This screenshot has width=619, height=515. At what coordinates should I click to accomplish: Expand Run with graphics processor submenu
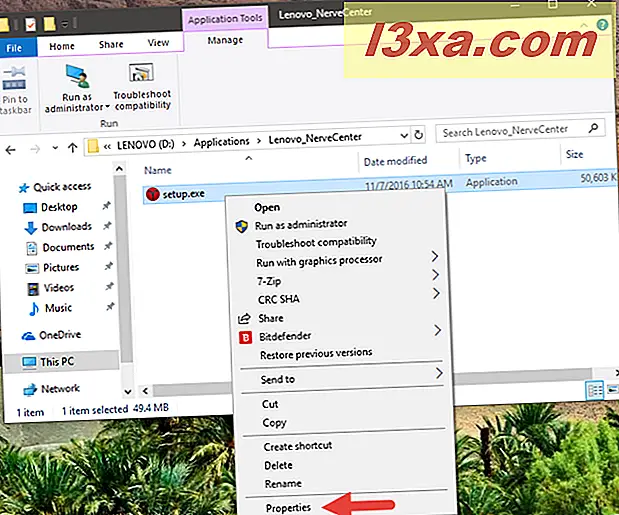tap(435, 257)
